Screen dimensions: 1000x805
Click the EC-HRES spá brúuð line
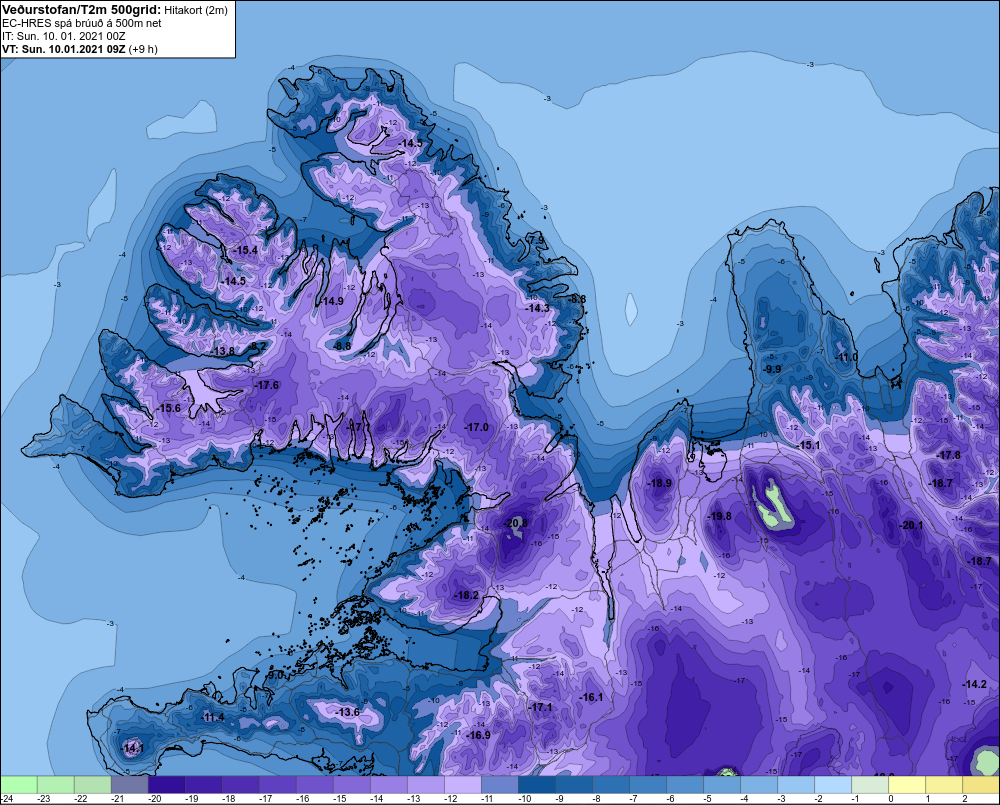pyautogui.click(x=82, y=23)
